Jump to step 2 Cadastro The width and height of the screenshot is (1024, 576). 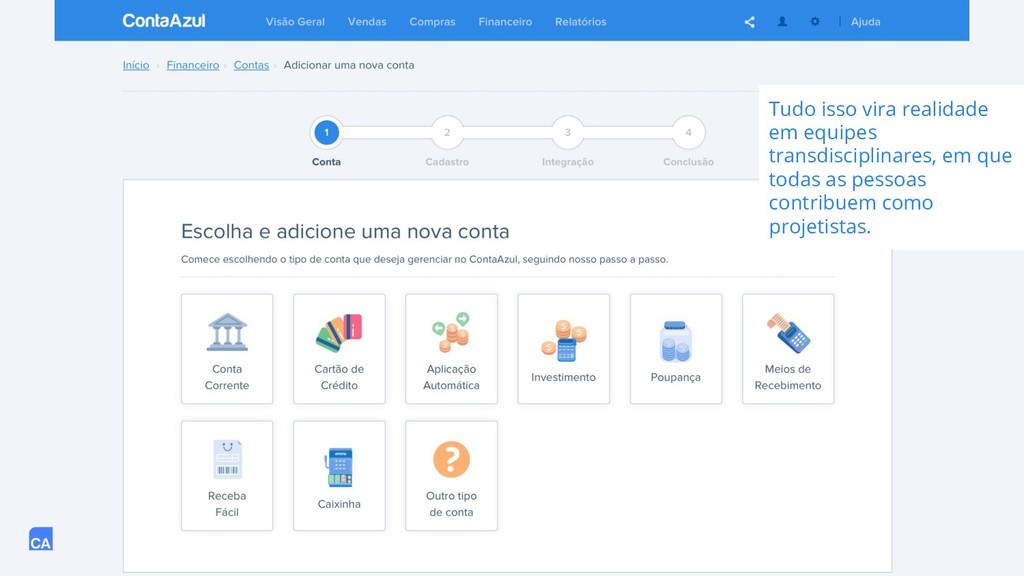[x=447, y=133]
